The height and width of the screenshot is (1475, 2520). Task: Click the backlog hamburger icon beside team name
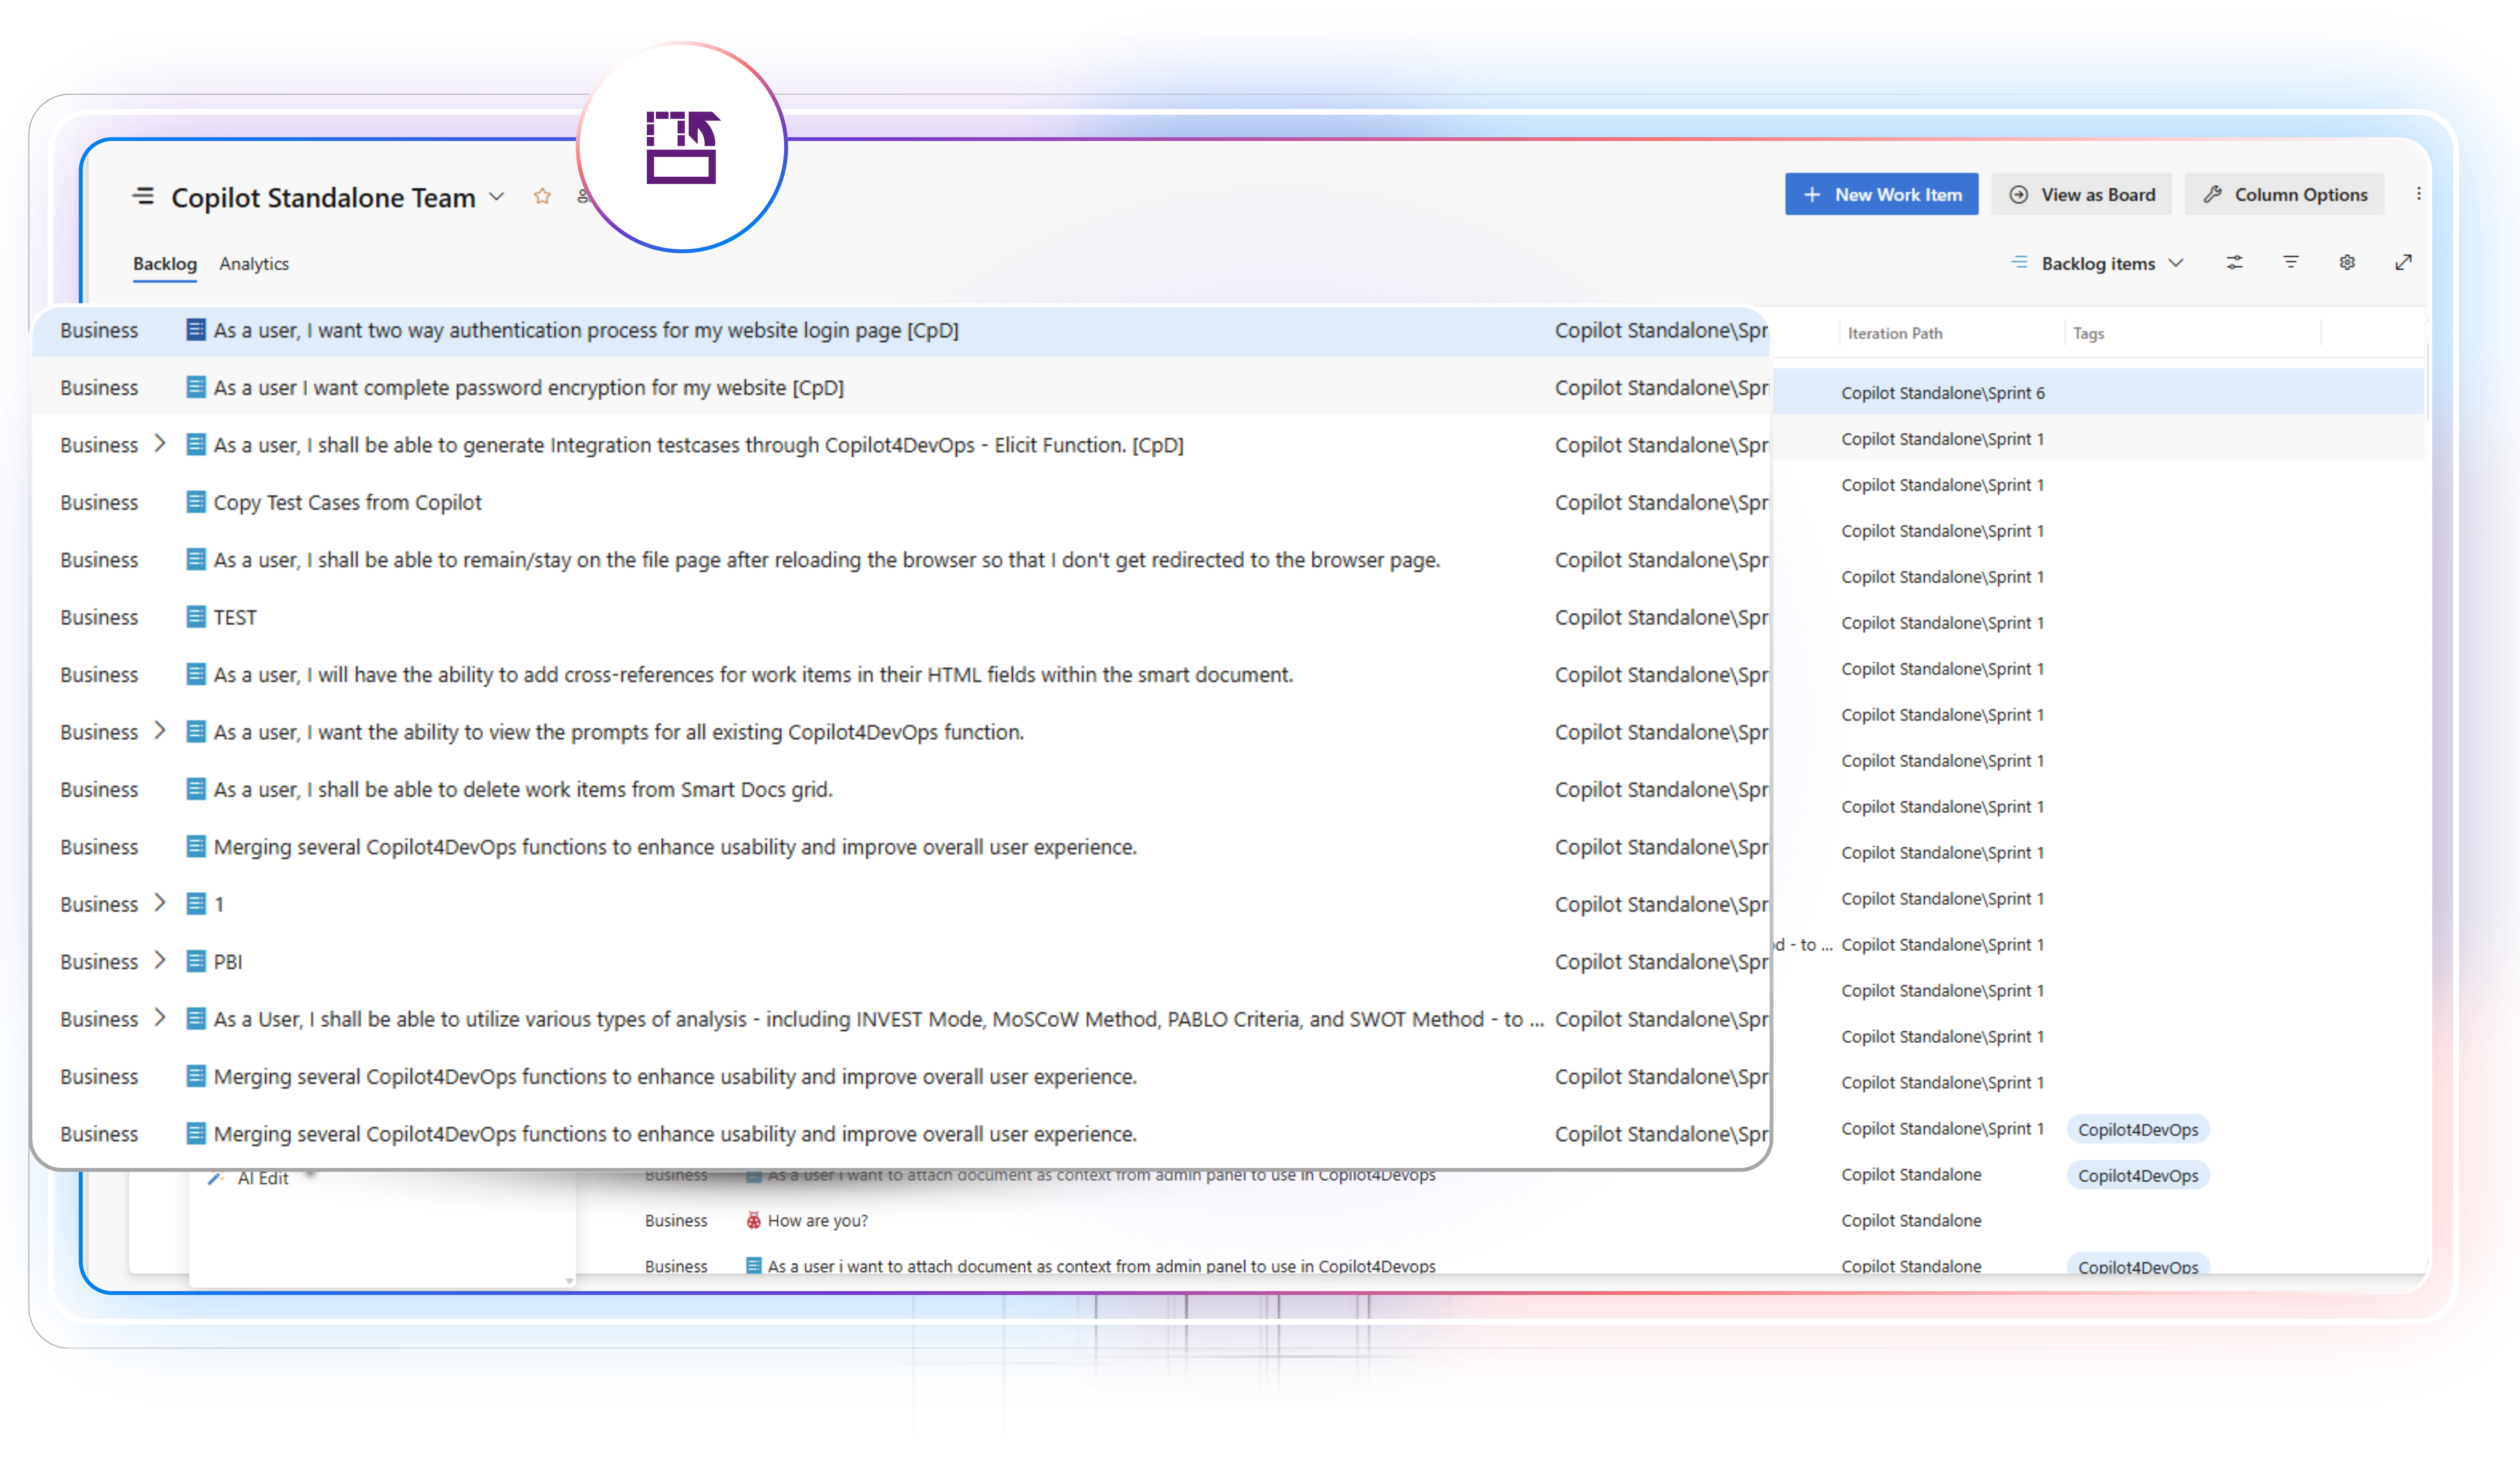coord(143,196)
